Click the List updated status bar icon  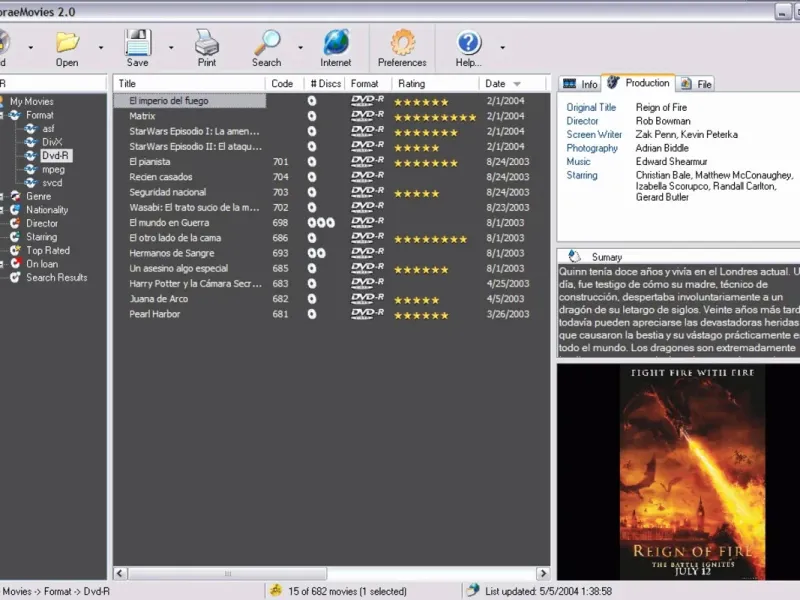(473, 591)
